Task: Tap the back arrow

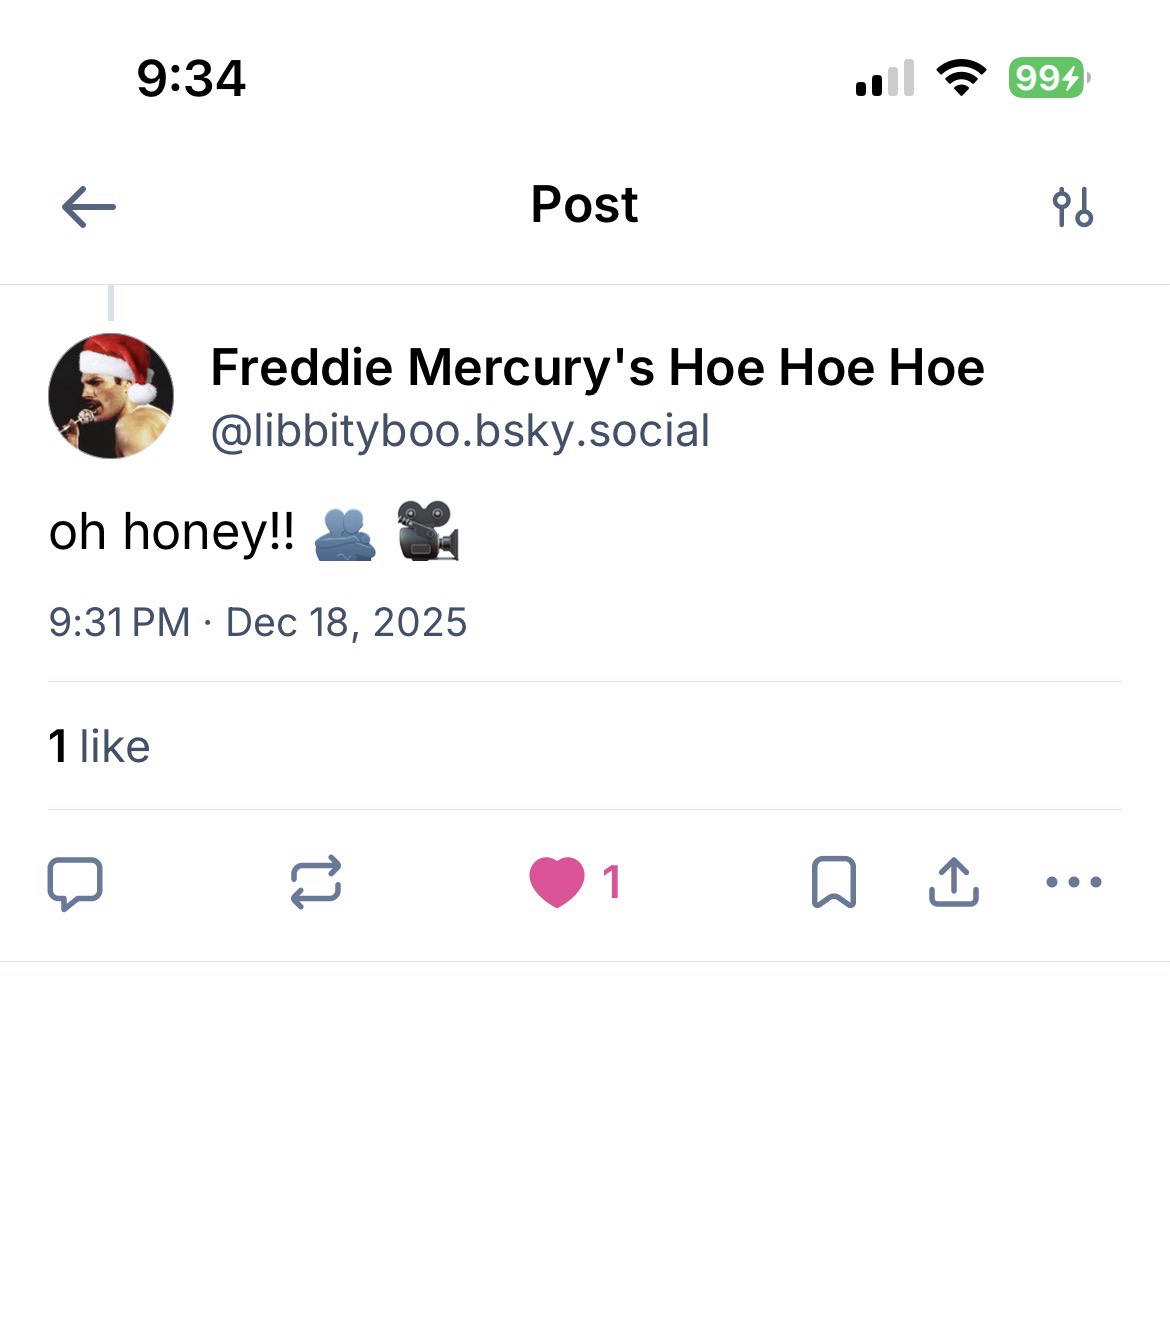Action: click(89, 208)
